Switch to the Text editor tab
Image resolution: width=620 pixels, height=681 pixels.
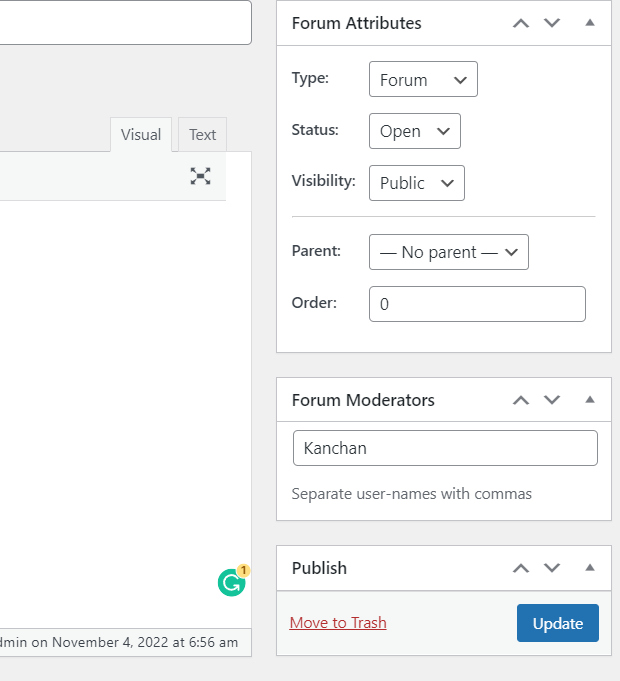click(202, 135)
